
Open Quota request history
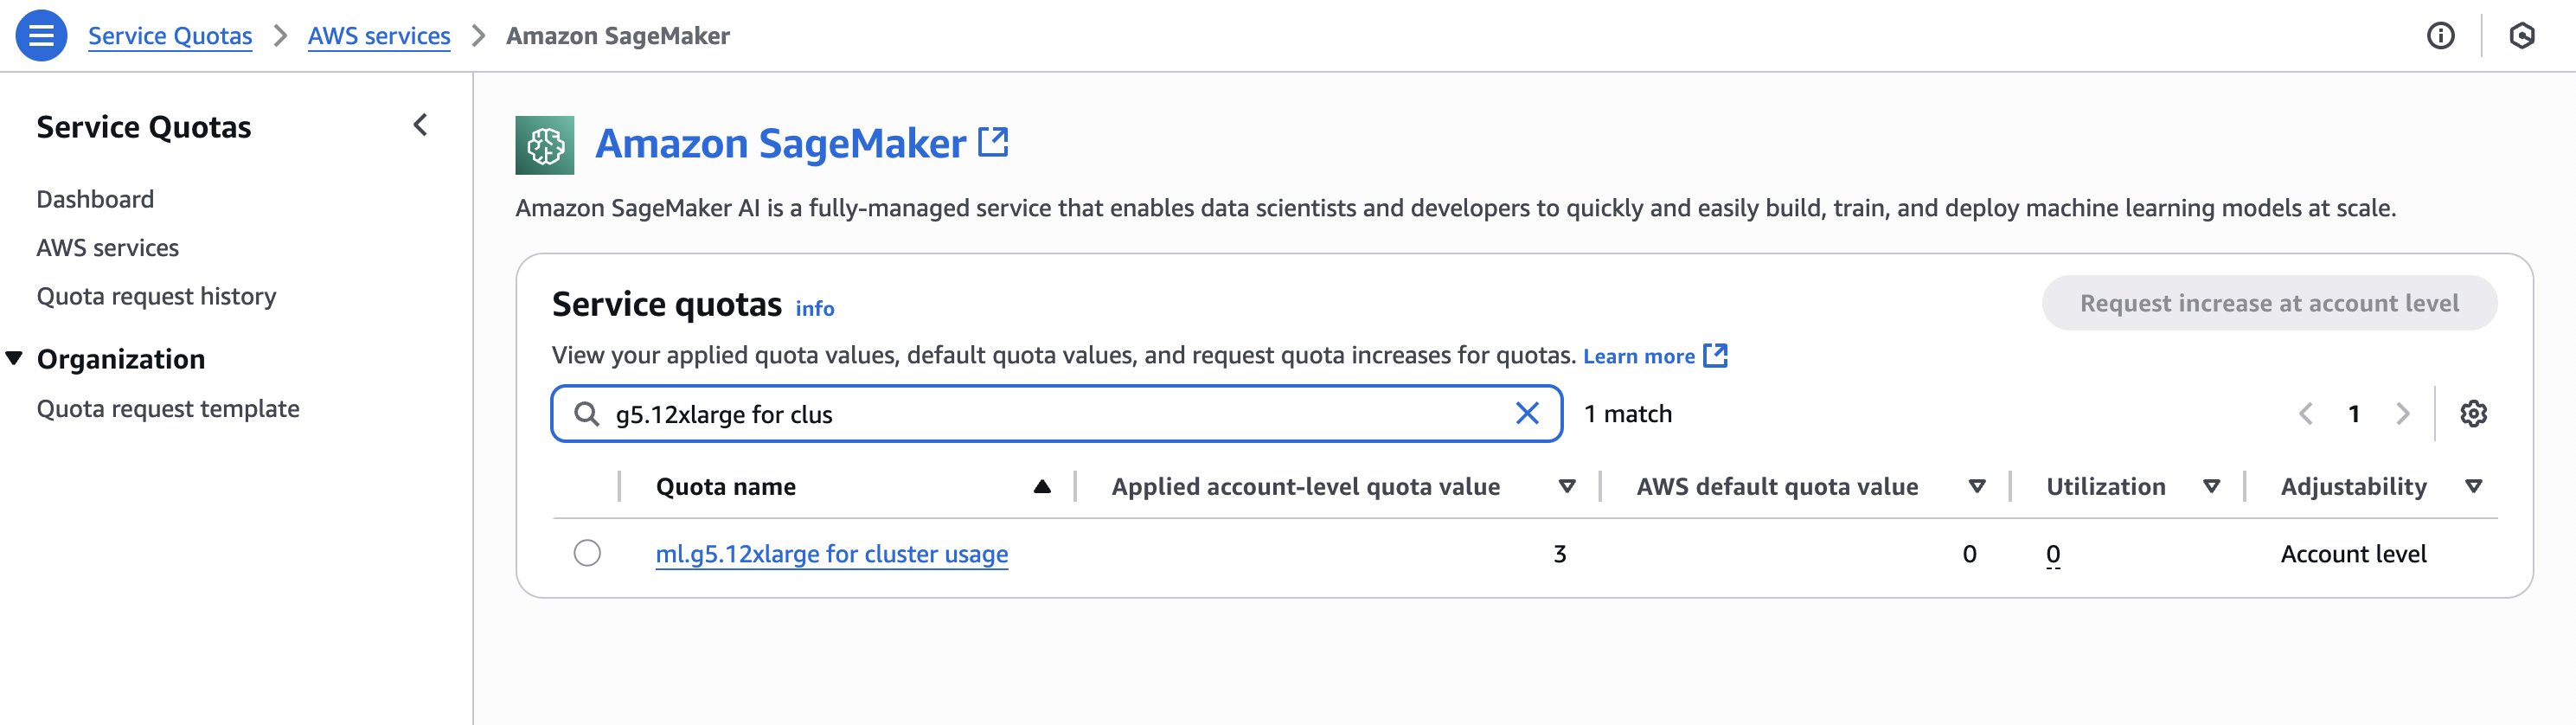(x=157, y=296)
